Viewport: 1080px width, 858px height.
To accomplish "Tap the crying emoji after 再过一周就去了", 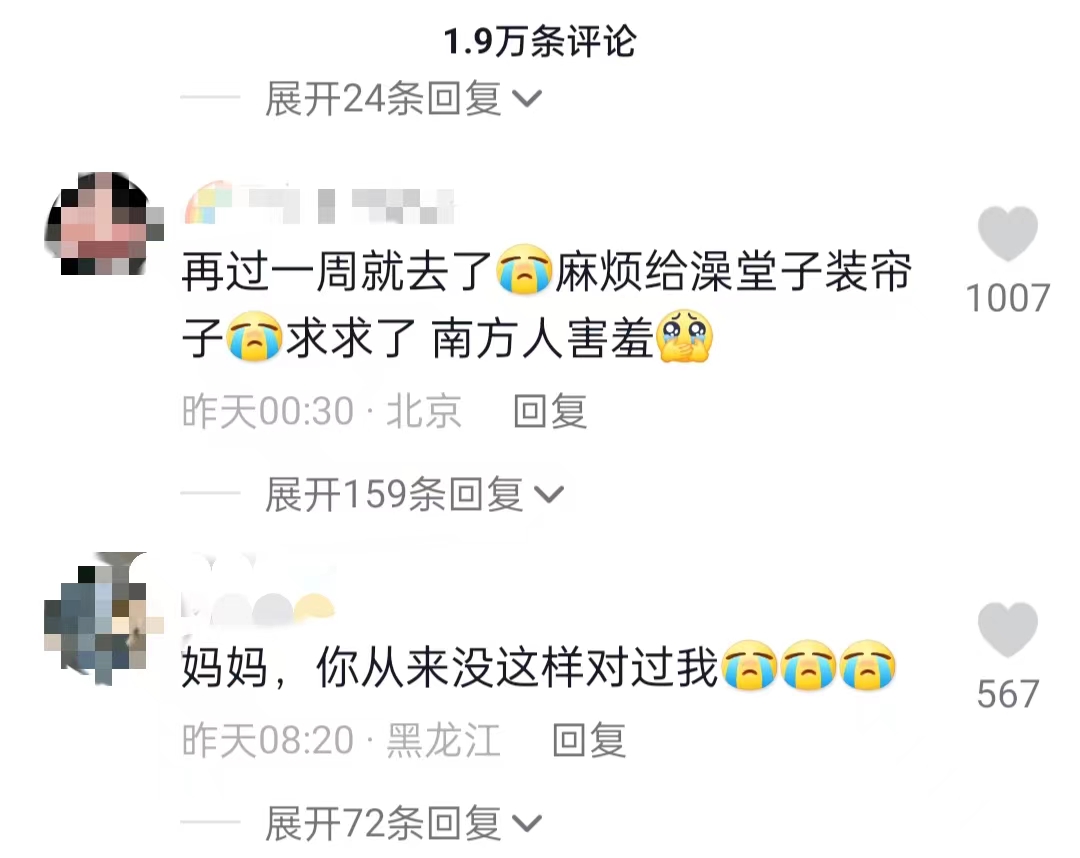I will 525,269.
